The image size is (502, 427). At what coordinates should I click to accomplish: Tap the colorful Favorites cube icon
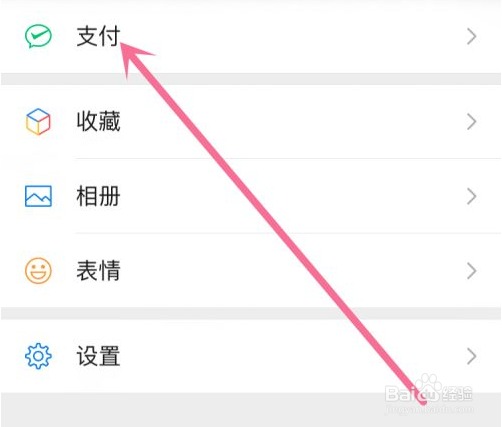click(38, 122)
